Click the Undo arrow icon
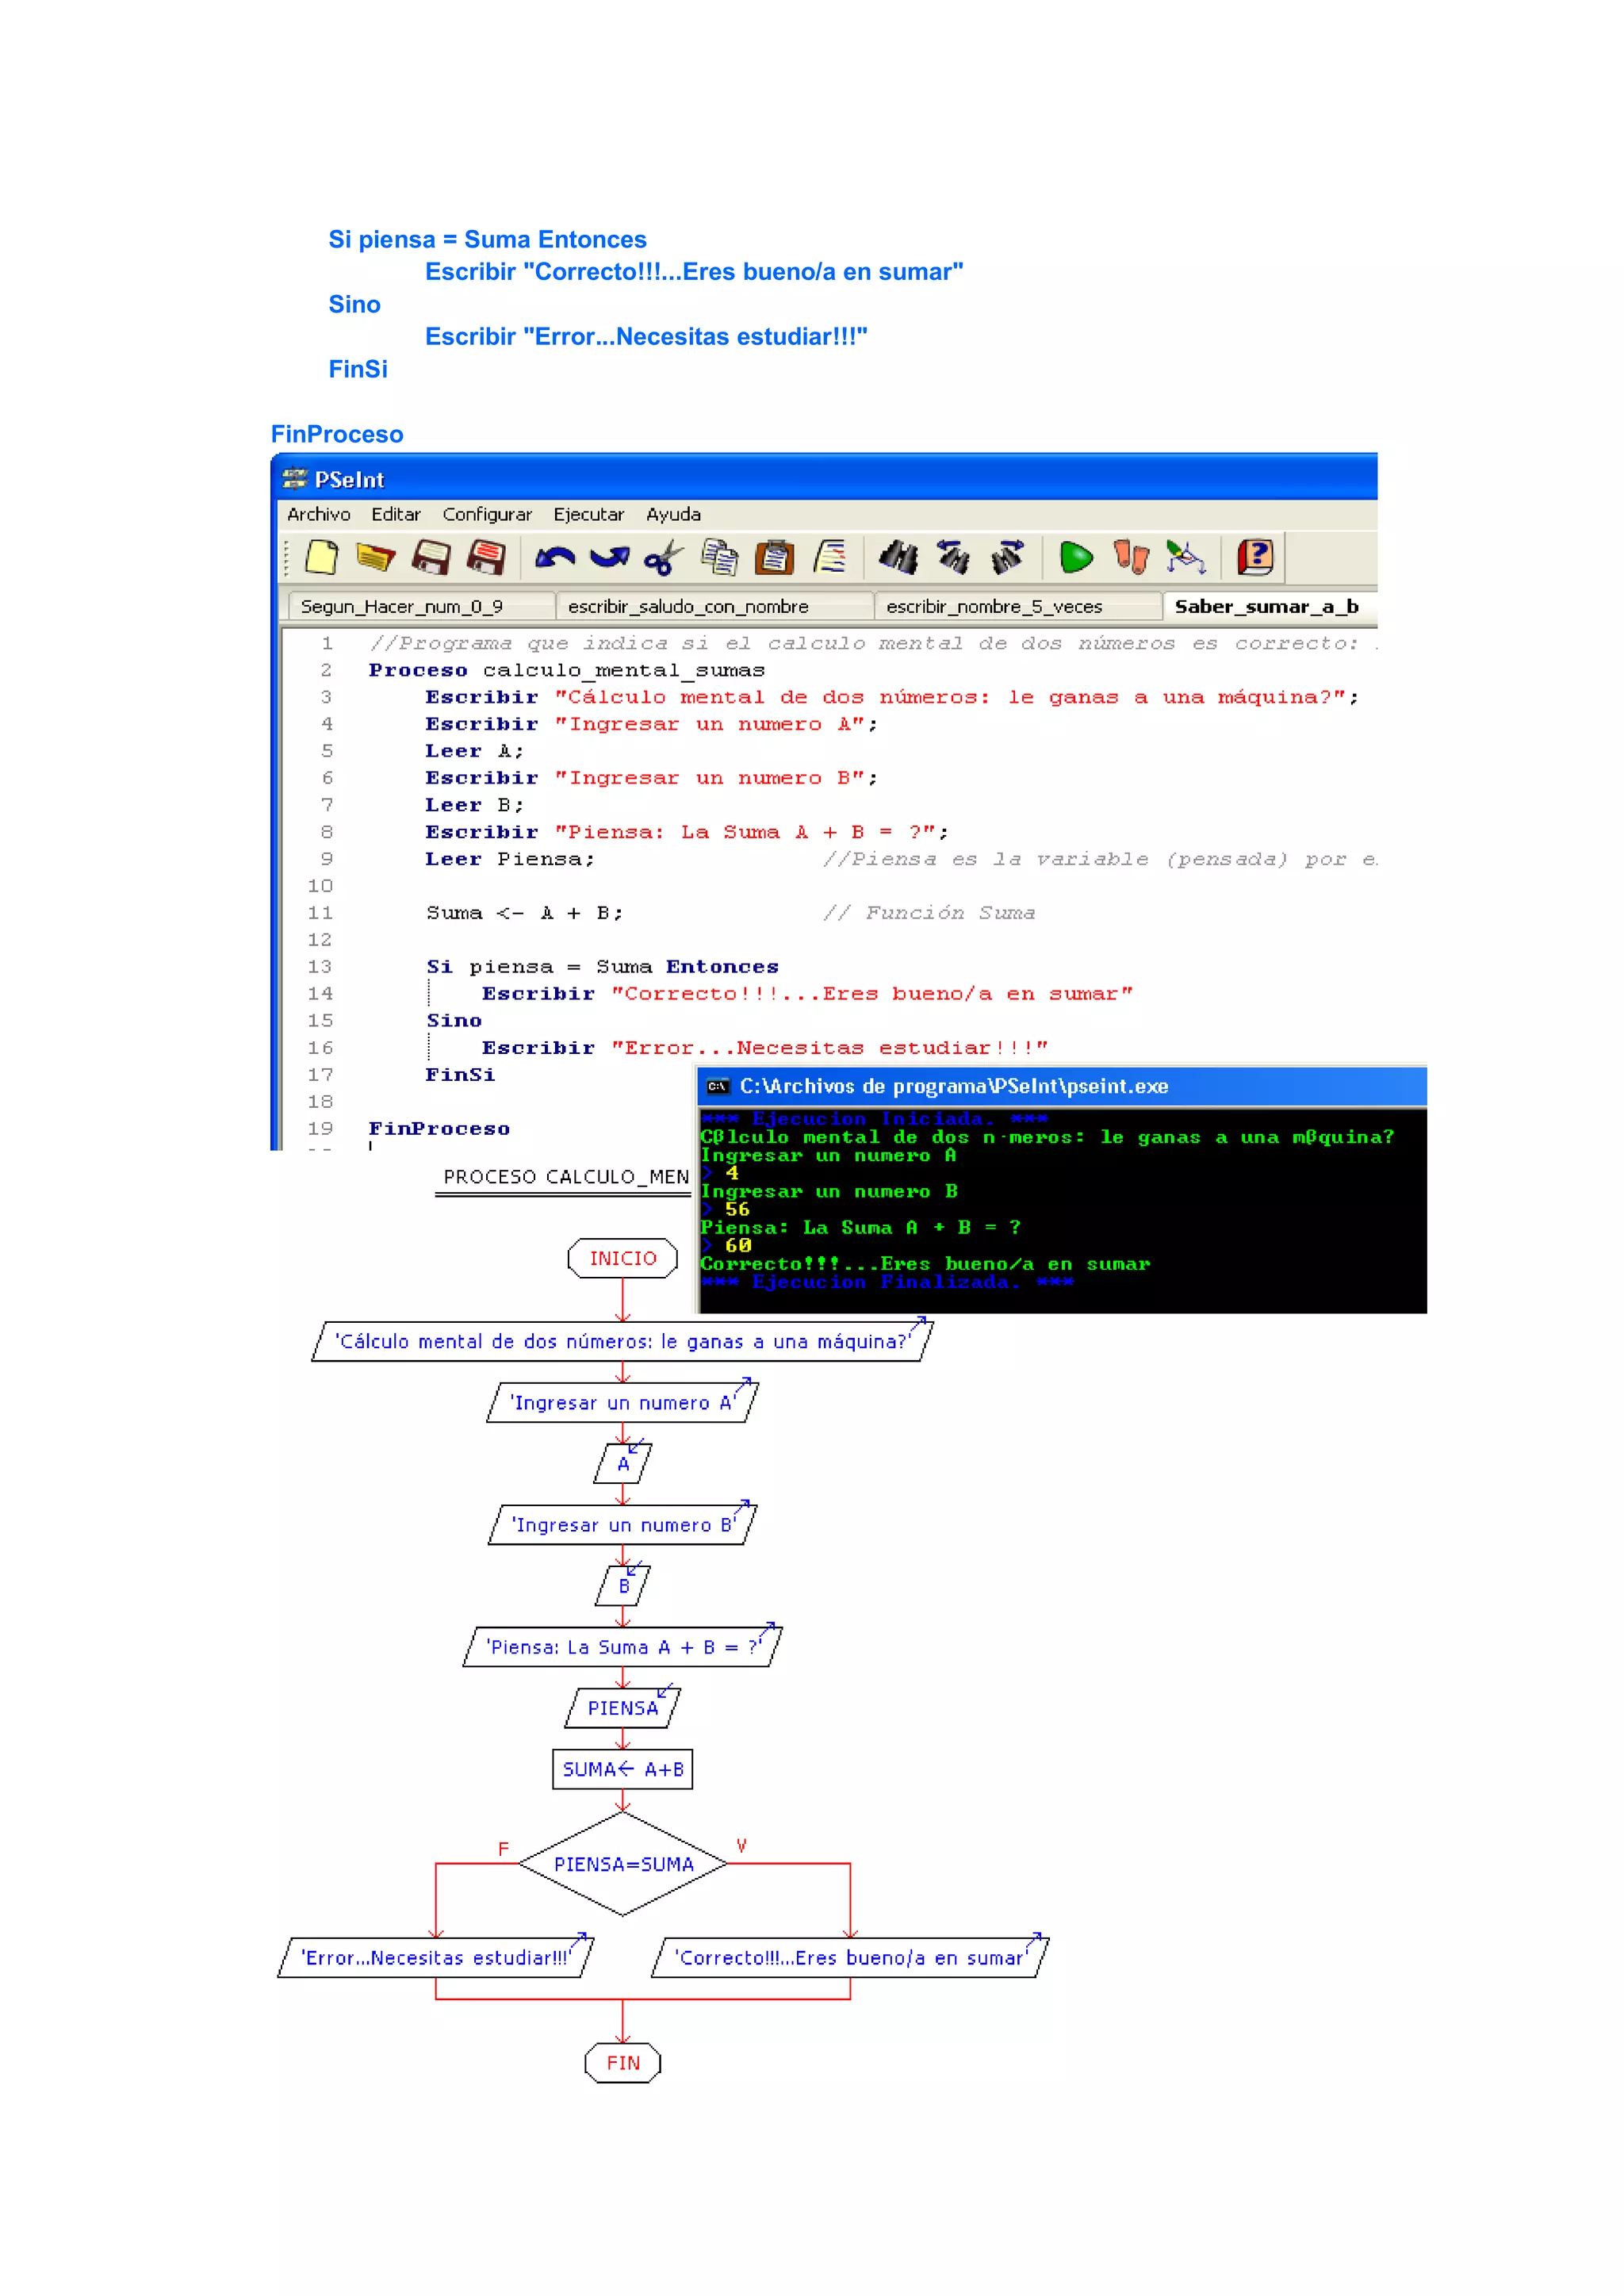Viewport: 1624px width, 2296px height. pos(554,557)
